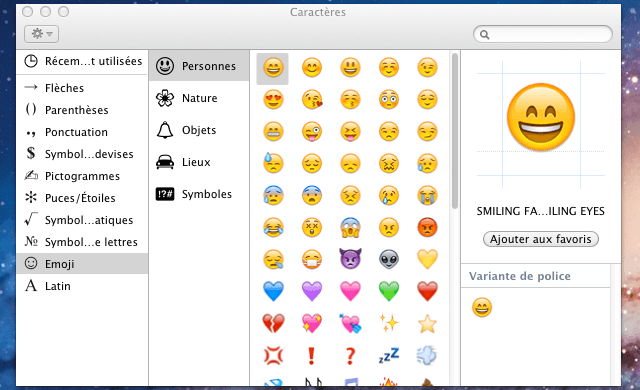Click the large emoji preview image
This screenshot has height=390, width=640.
pos(541,117)
